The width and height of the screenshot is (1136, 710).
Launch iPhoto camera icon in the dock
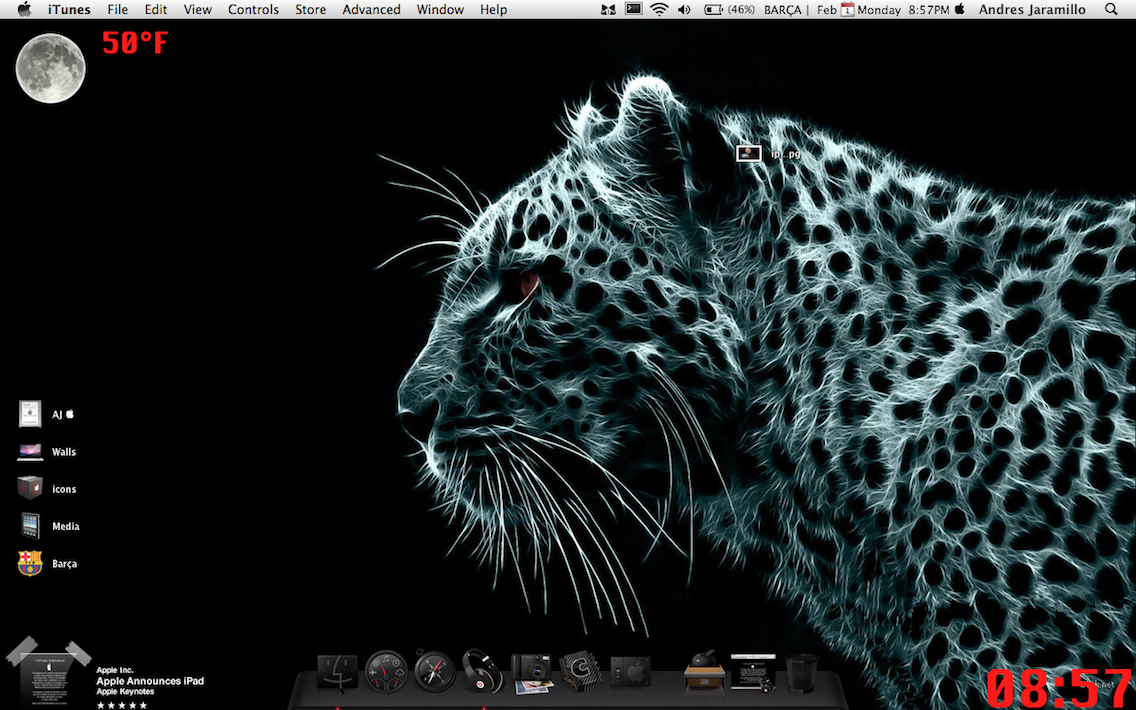click(531, 673)
